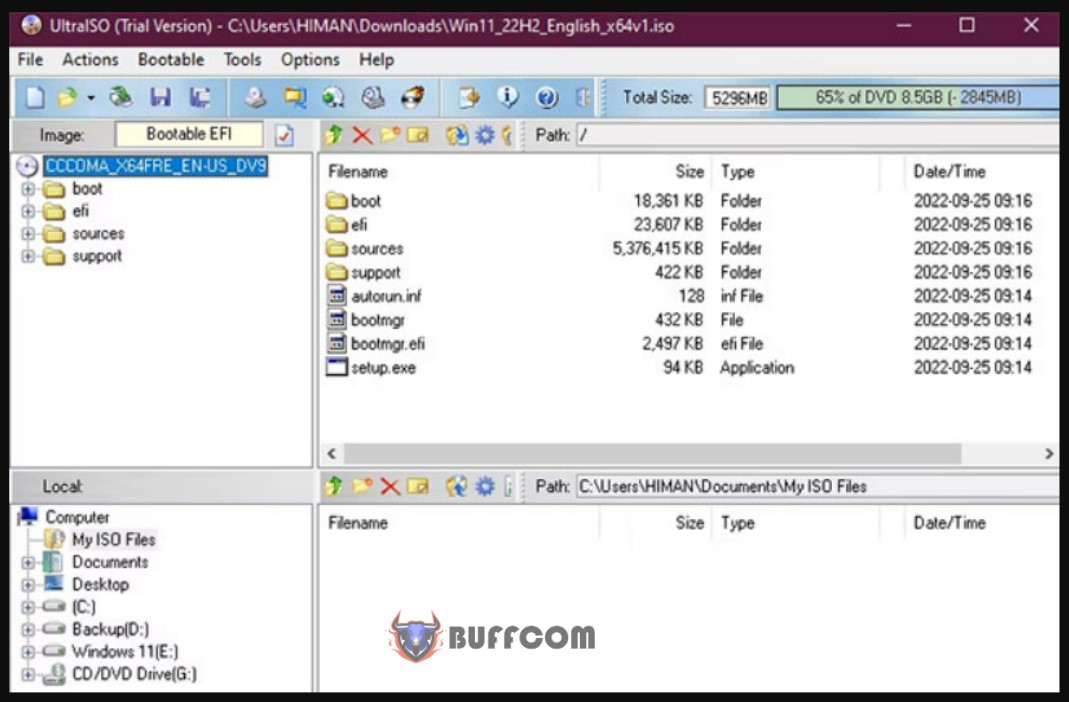Image resolution: width=1069 pixels, height=702 pixels.
Task: Expand the Desktop node in the Local tree
Action: [28, 585]
